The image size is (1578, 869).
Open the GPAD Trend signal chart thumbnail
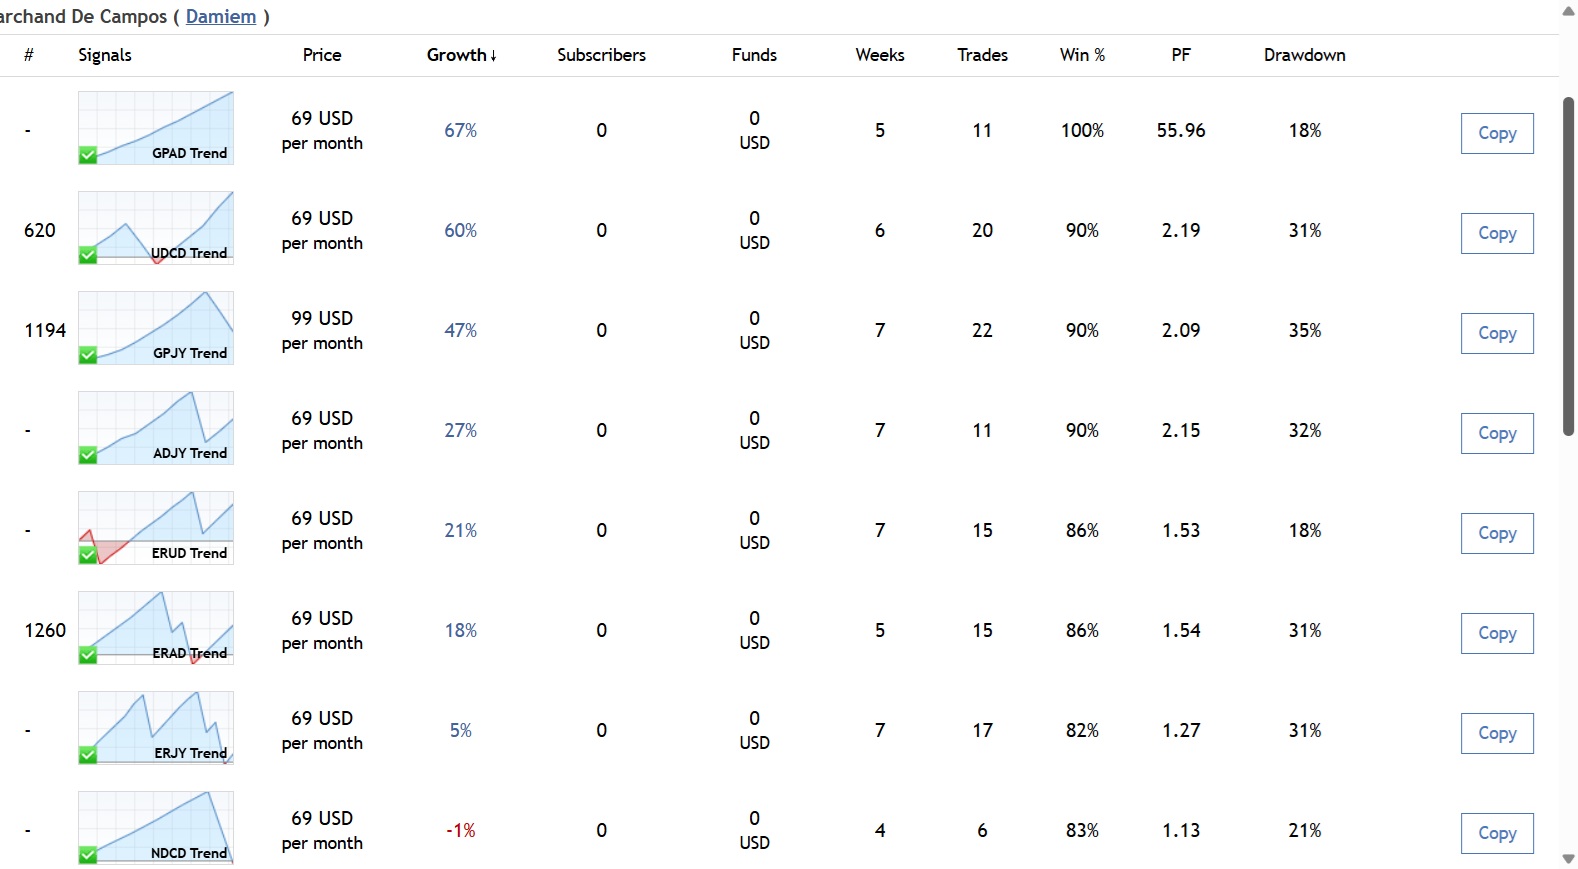point(156,128)
